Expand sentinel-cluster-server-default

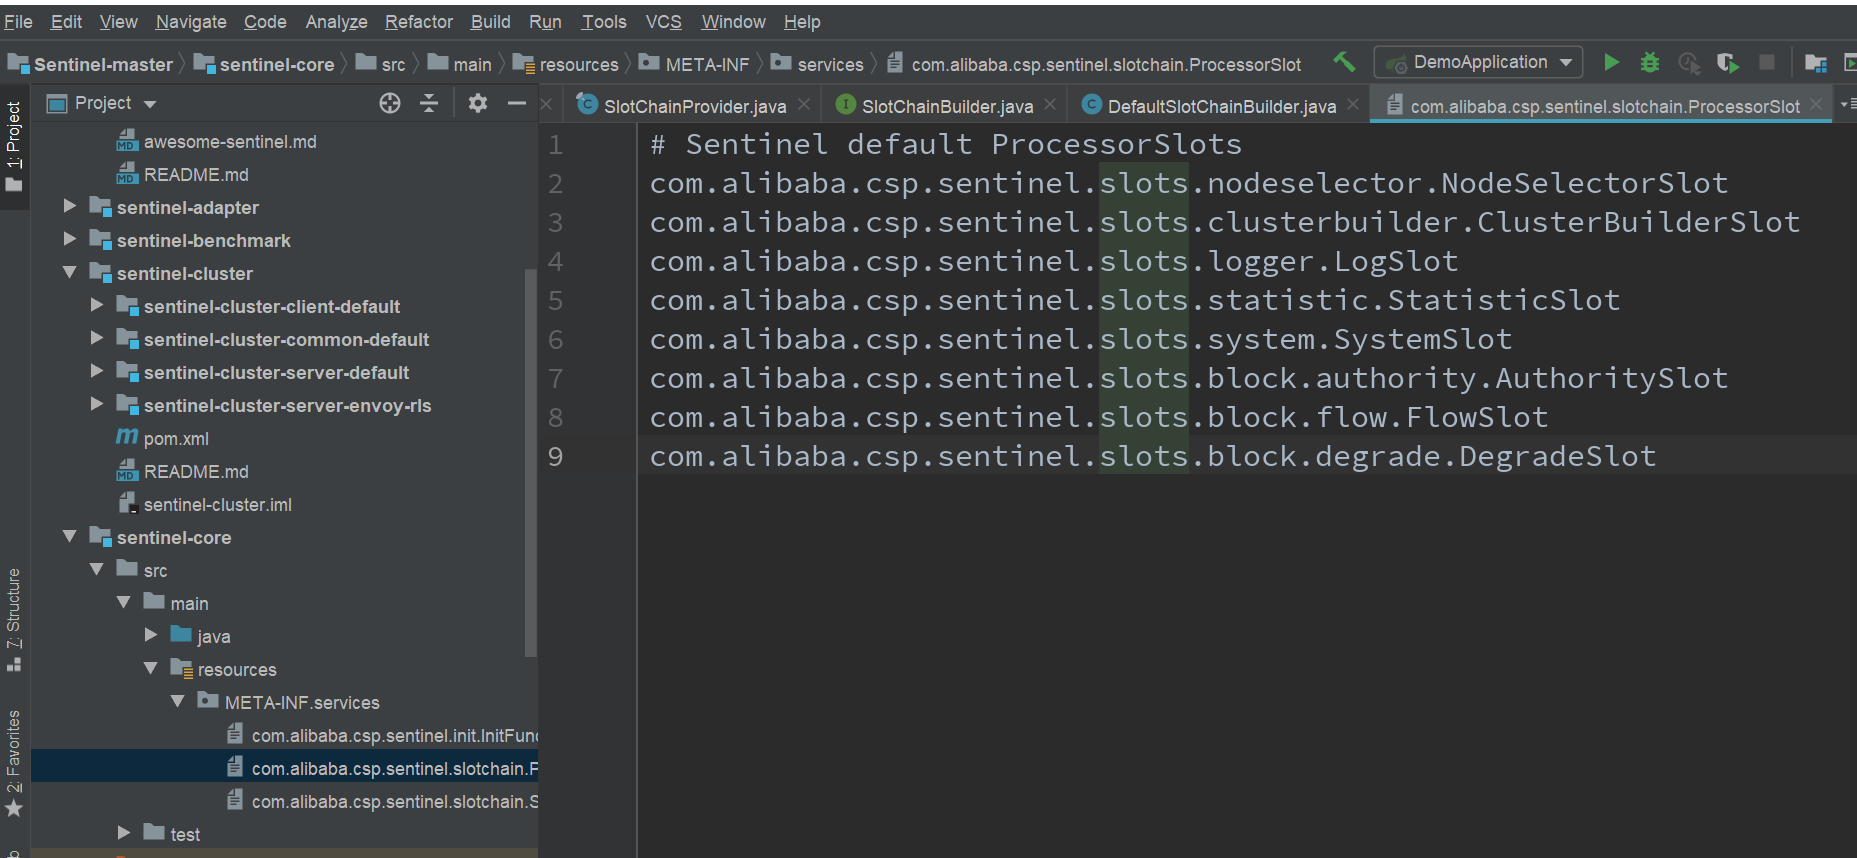tap(97, 371)
